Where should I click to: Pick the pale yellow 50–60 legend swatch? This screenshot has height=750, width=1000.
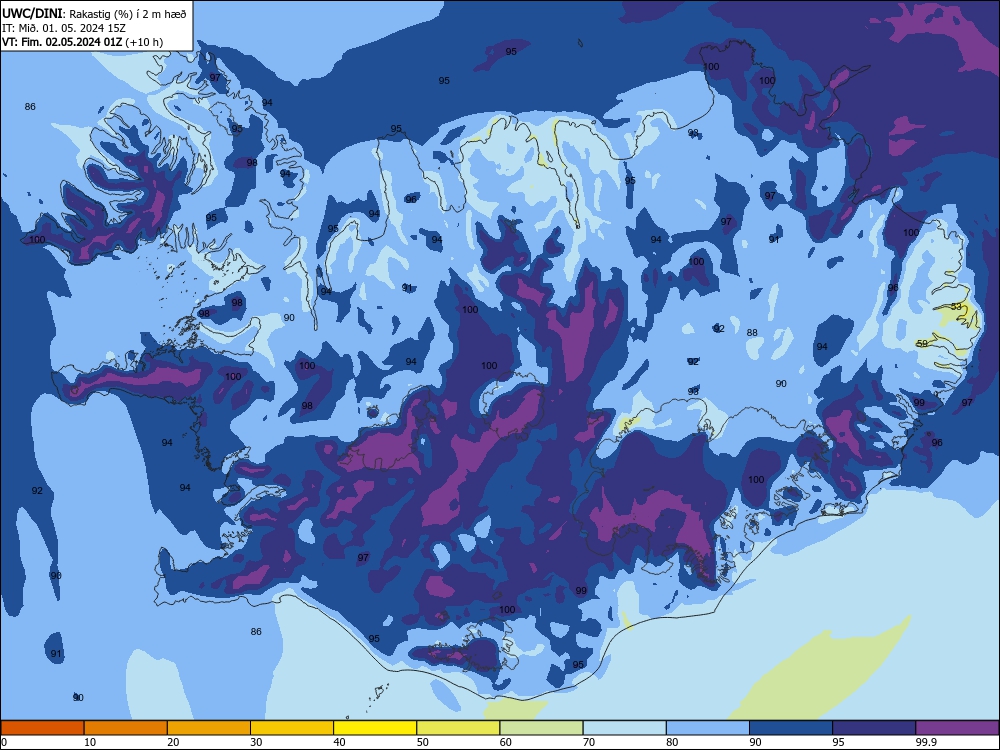pos(458,728)
